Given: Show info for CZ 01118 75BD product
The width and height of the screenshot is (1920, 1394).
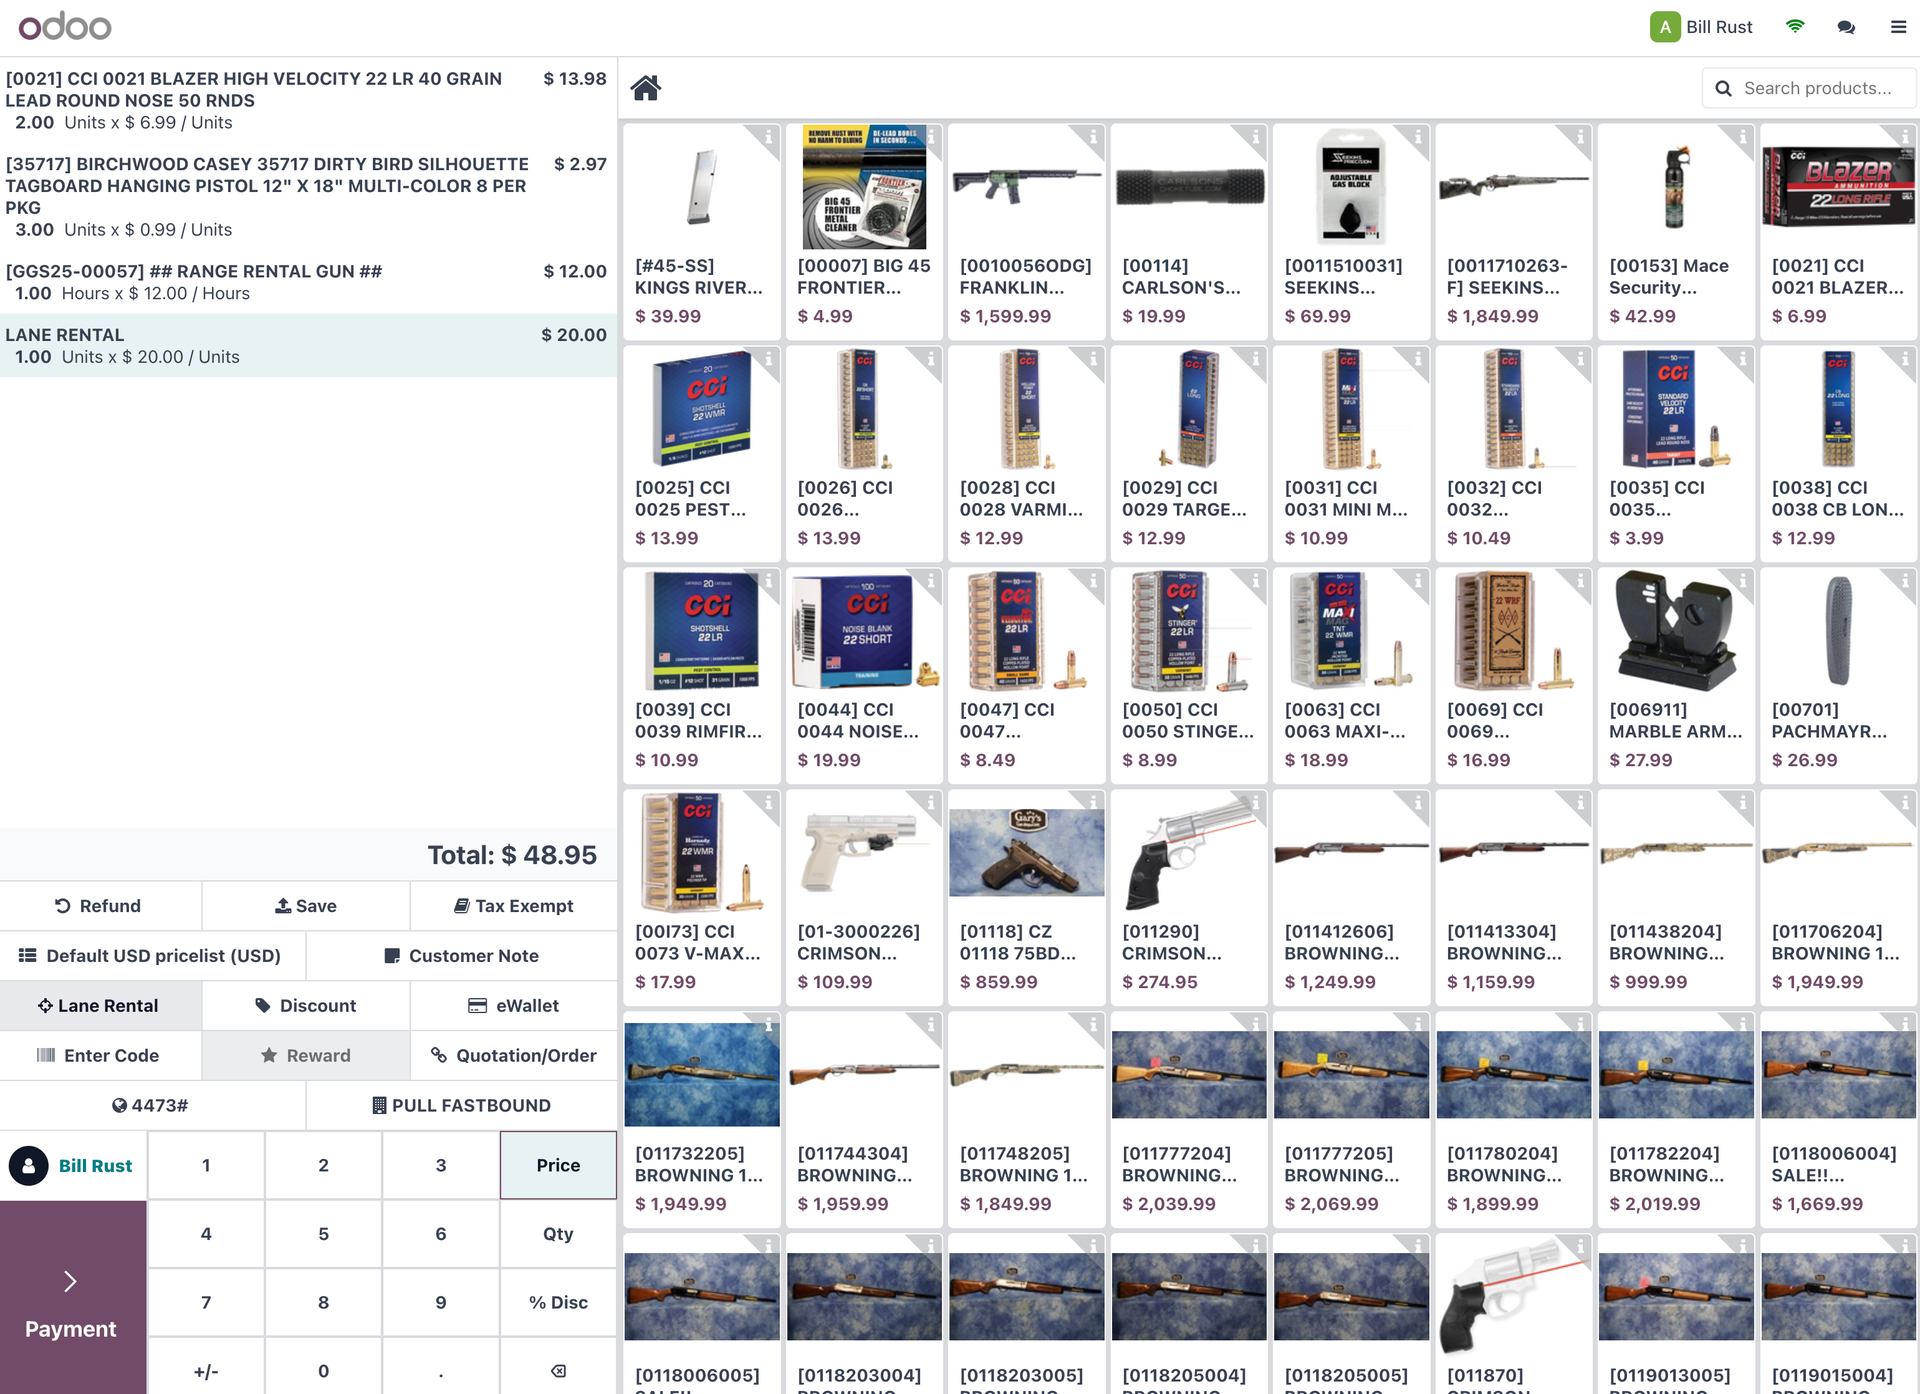Looking at the screenshot, I should pyautogui.click(x=1093, y=802).
